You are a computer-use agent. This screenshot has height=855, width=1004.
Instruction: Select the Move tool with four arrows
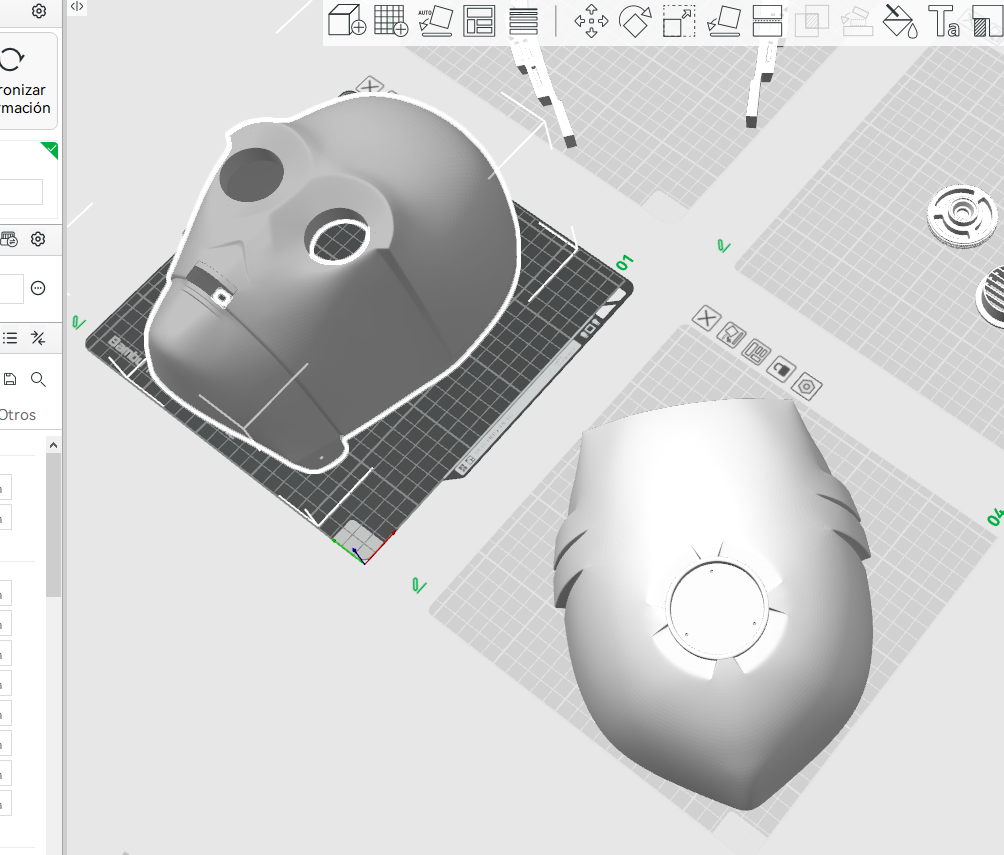point(591,20)
